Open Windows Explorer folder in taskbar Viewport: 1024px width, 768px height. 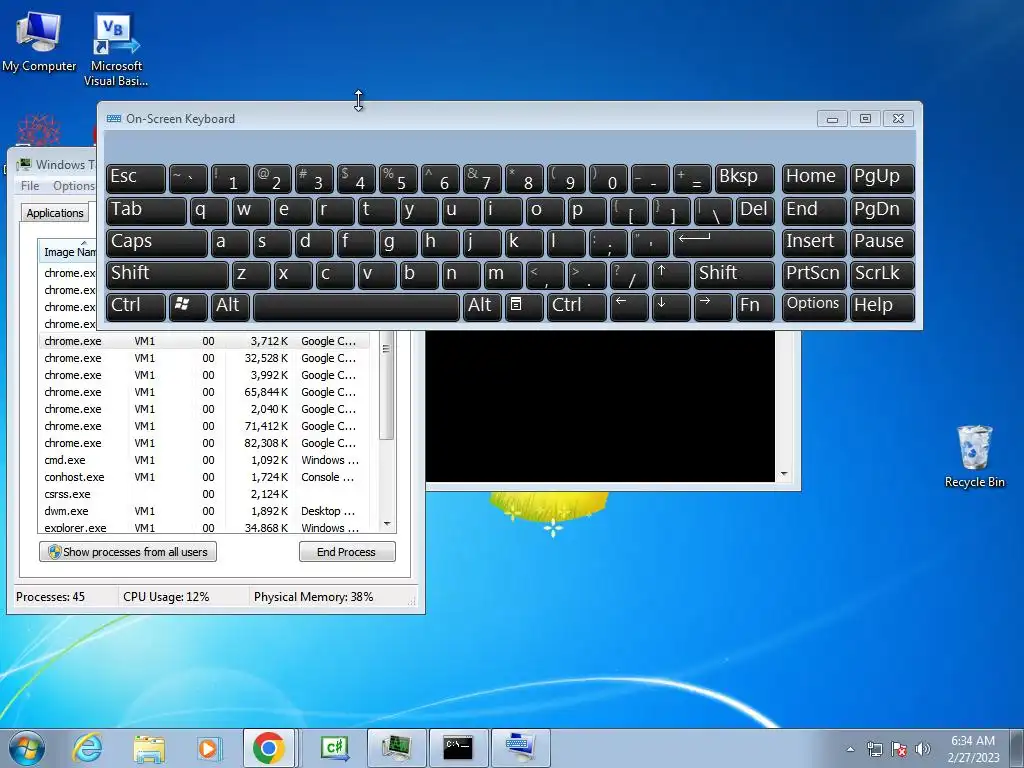149,748
